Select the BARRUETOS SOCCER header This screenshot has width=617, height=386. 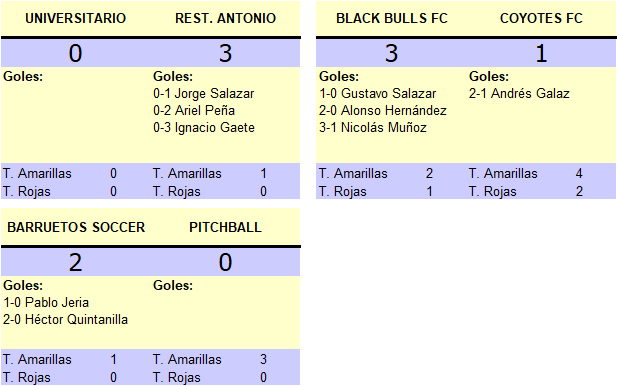pyautogui.click(x=76, y=227)
